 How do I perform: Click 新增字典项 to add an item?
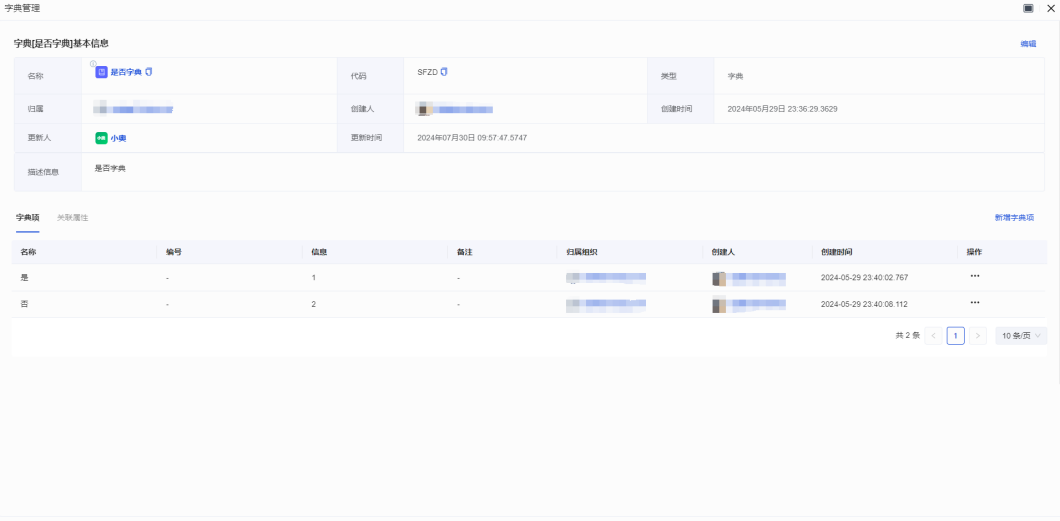pos(1014,217)
